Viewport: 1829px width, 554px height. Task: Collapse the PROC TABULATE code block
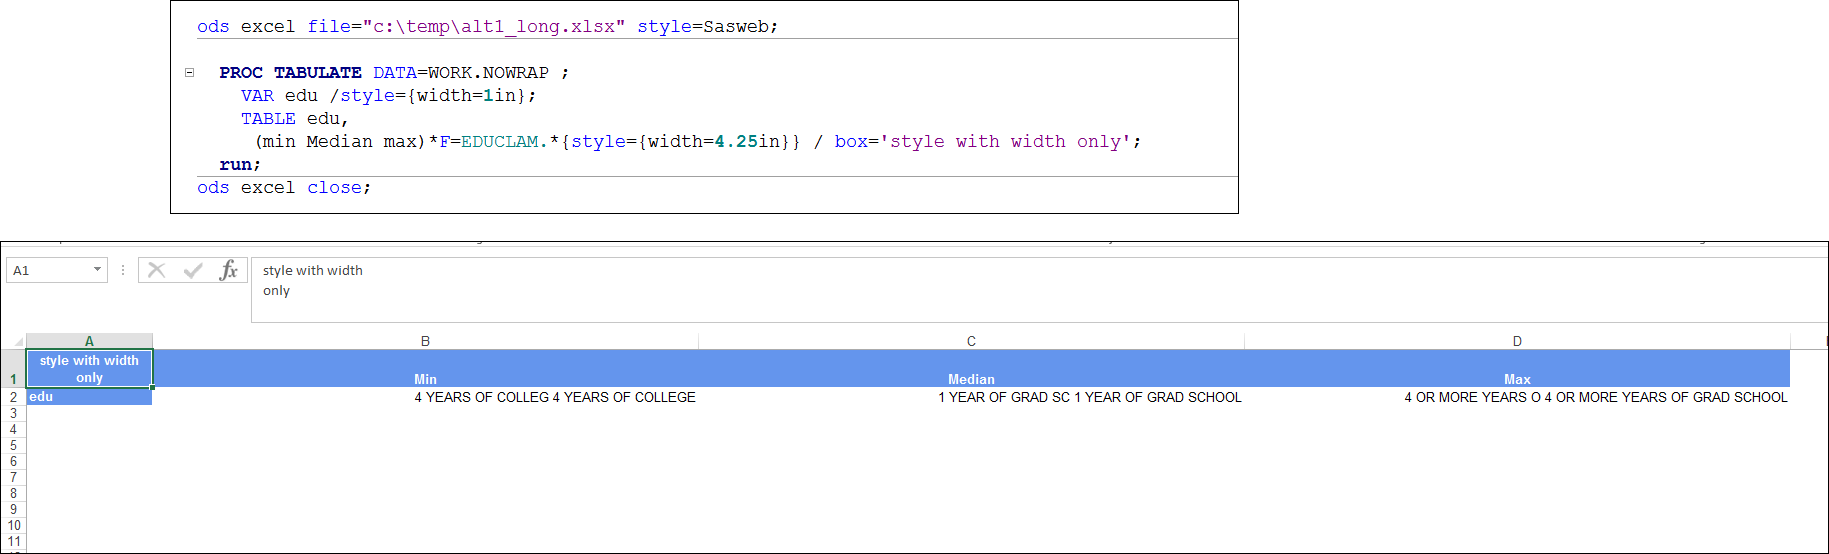pyautogui.click(x=189, y=73)
